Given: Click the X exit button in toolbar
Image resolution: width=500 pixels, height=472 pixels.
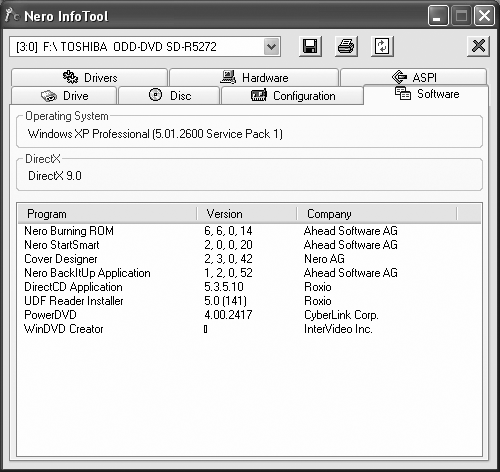Looking at the screenshot, I should point(478,46).
